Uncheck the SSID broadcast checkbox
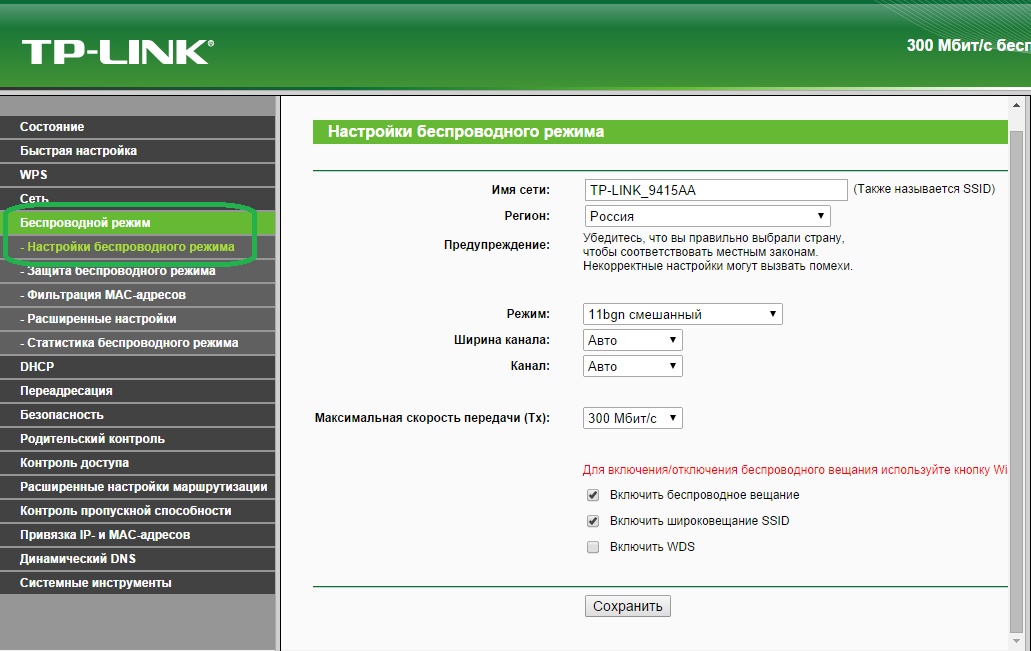 [x=593, y=521]
